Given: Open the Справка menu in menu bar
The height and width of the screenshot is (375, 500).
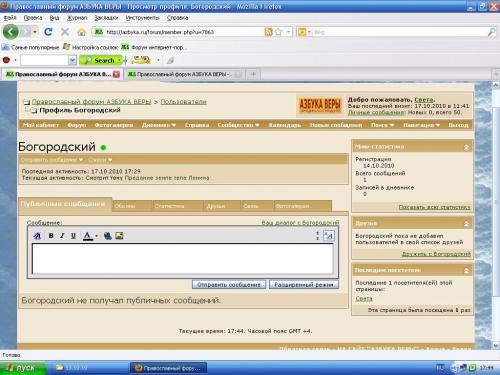Looking at the screenshot, I should coord(177,18).
